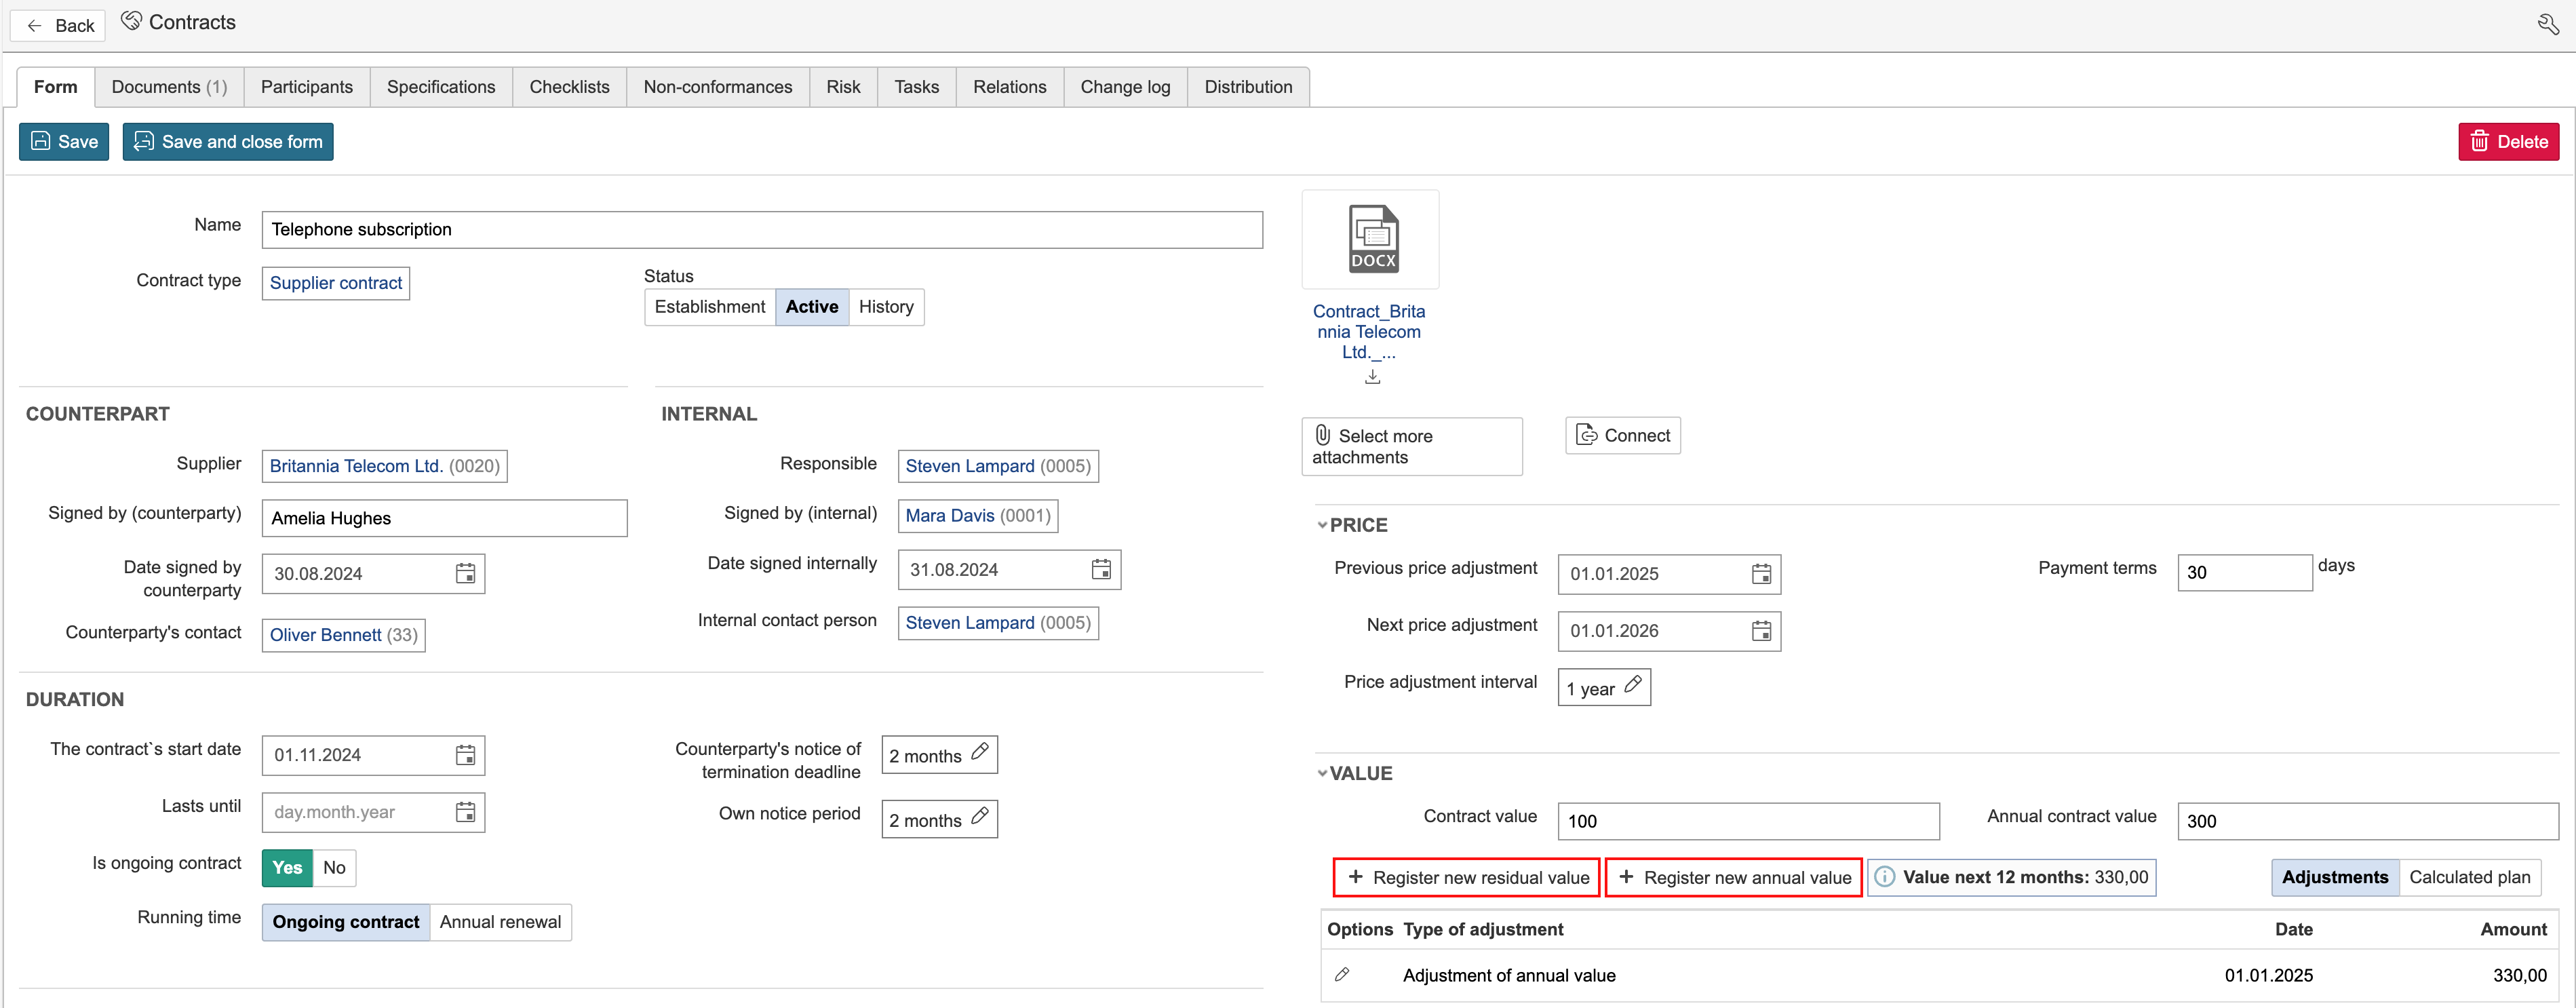Show the Adjustments view
This screenshot has height=1008, width=2576.
coord(2334,877)
